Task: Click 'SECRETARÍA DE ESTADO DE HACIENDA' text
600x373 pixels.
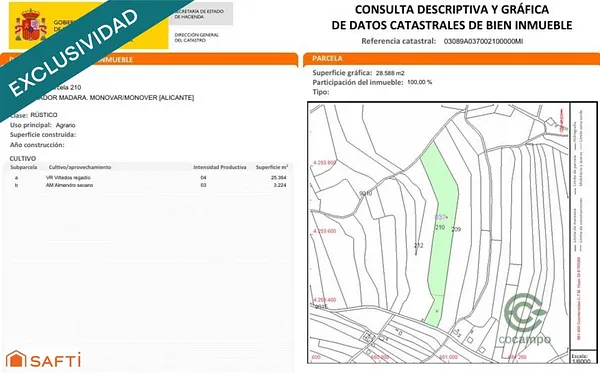Action: 199,14
